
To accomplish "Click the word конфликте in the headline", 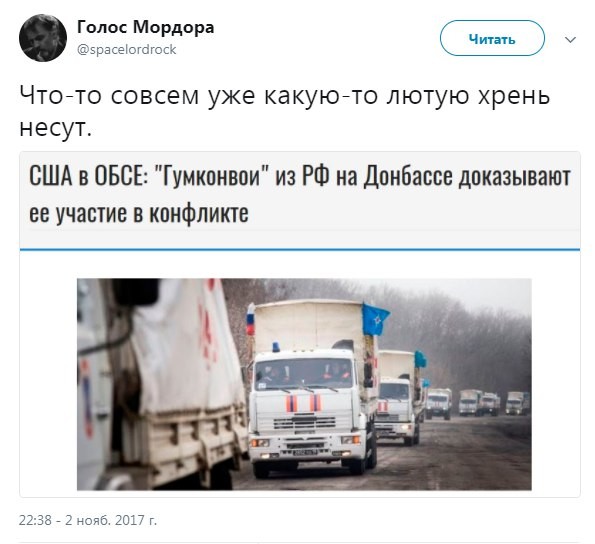I will pos(199,213).
